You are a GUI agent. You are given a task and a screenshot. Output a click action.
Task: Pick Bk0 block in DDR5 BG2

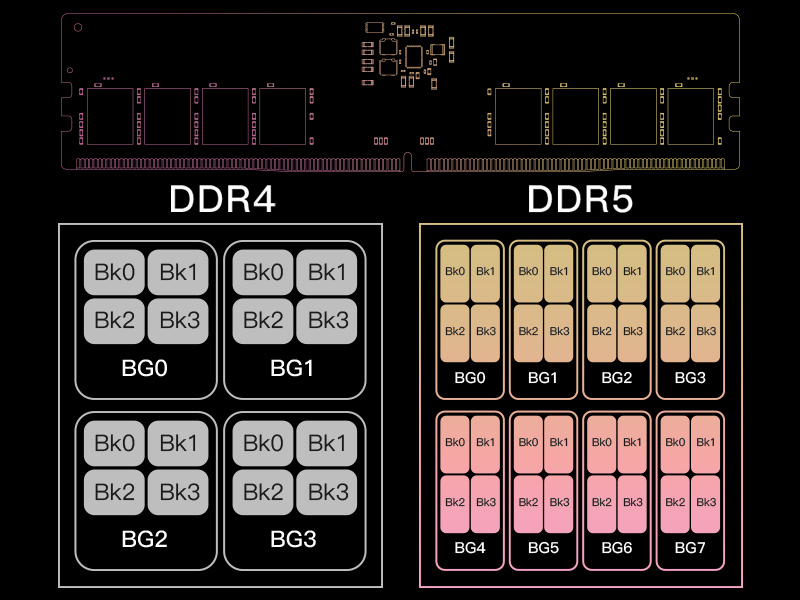602,273
